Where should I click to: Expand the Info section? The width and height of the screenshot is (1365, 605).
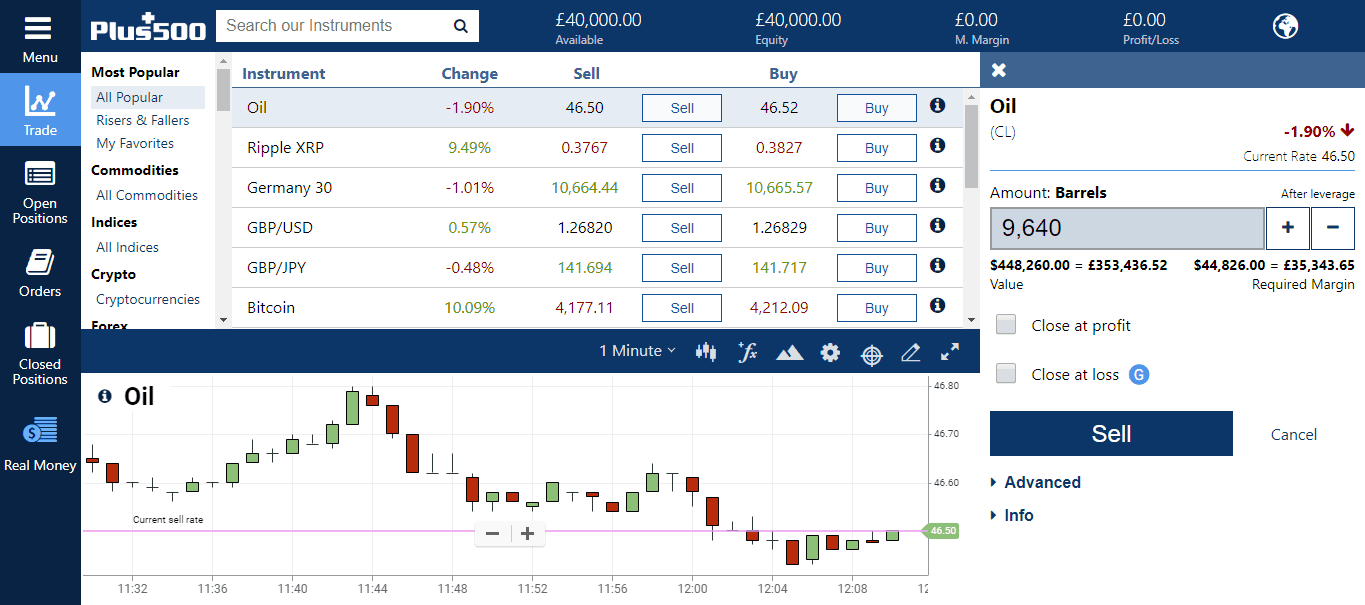pos(1012,515)
